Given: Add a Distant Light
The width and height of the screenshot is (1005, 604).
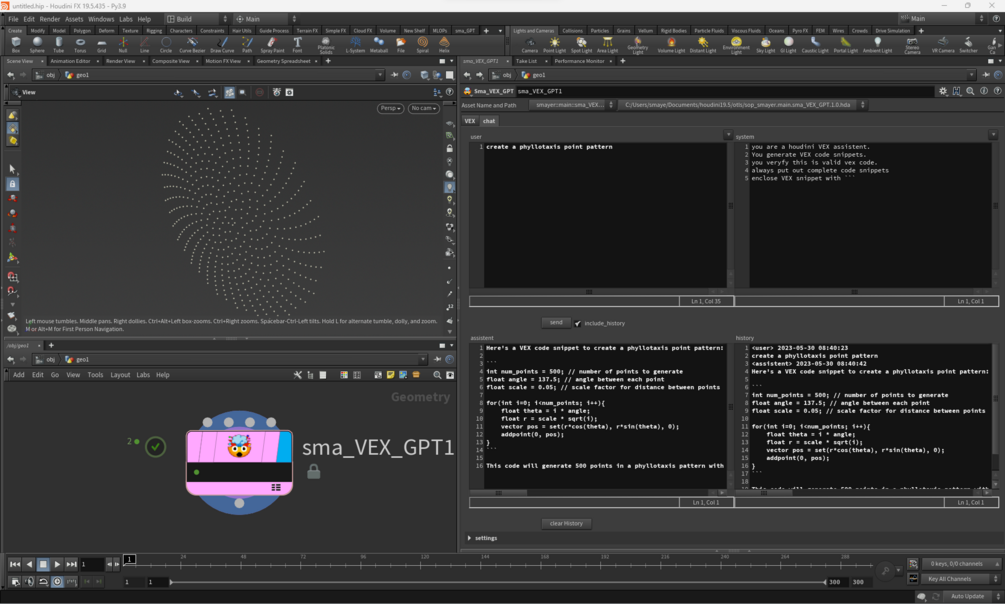Looking at the screenshot, I should pos(703,45).
